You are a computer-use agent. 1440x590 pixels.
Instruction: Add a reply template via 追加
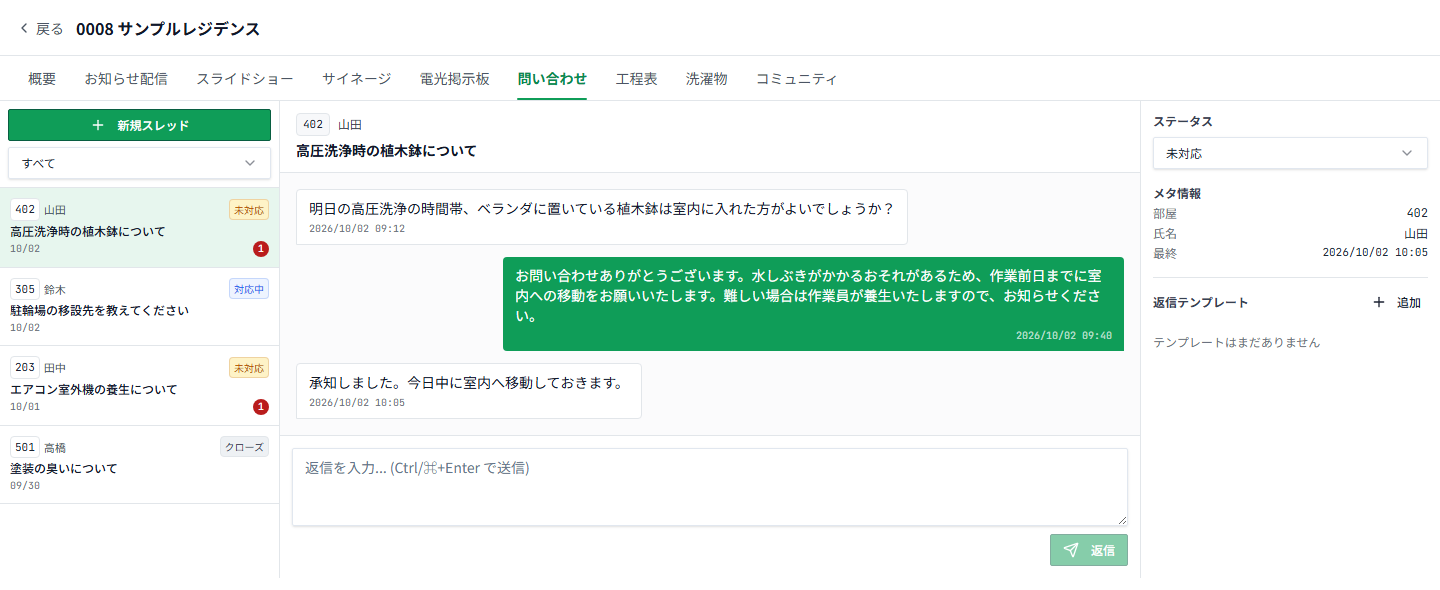1398,302
